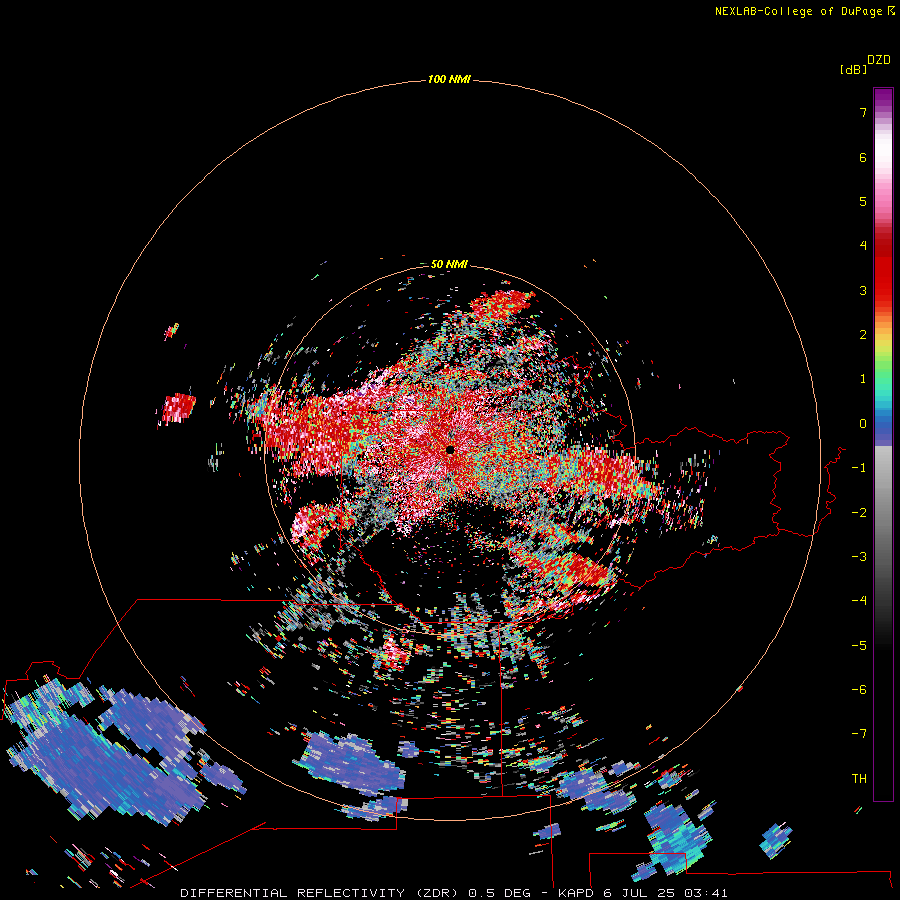
Task: Click the 0.5 DEG elevation text
Action: pos(499,893)
